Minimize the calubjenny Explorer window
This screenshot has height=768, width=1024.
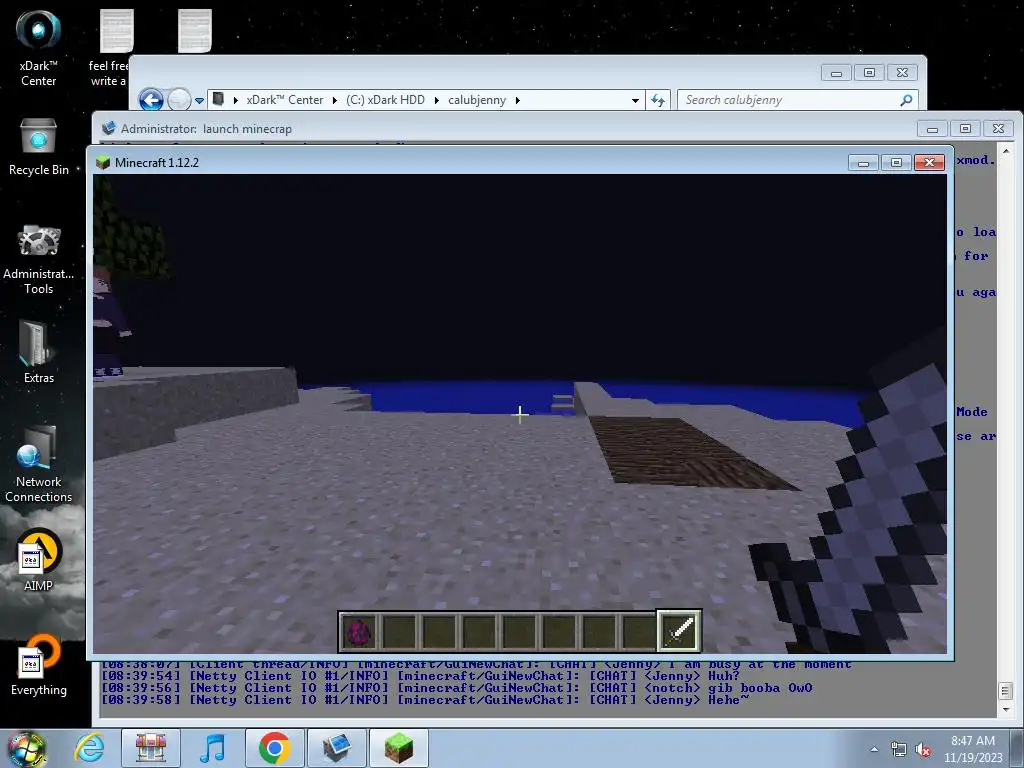pos(836,72)
